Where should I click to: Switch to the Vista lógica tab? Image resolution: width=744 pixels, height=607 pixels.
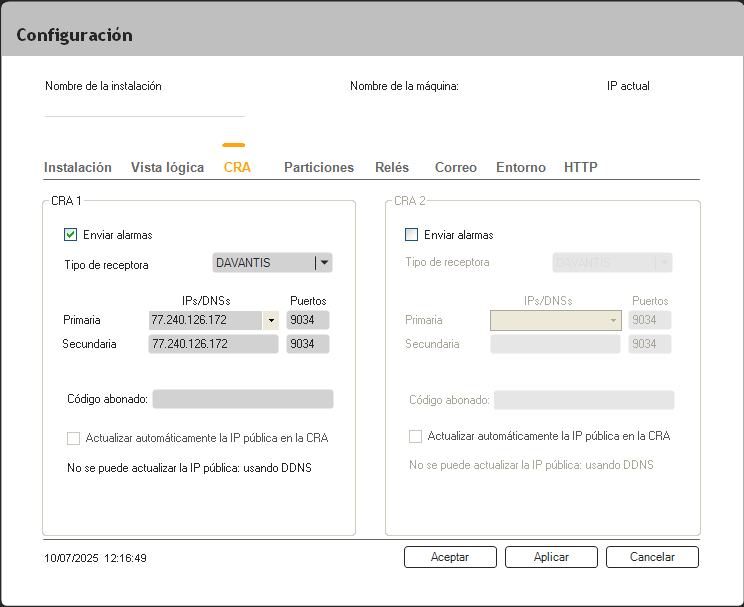167,168
